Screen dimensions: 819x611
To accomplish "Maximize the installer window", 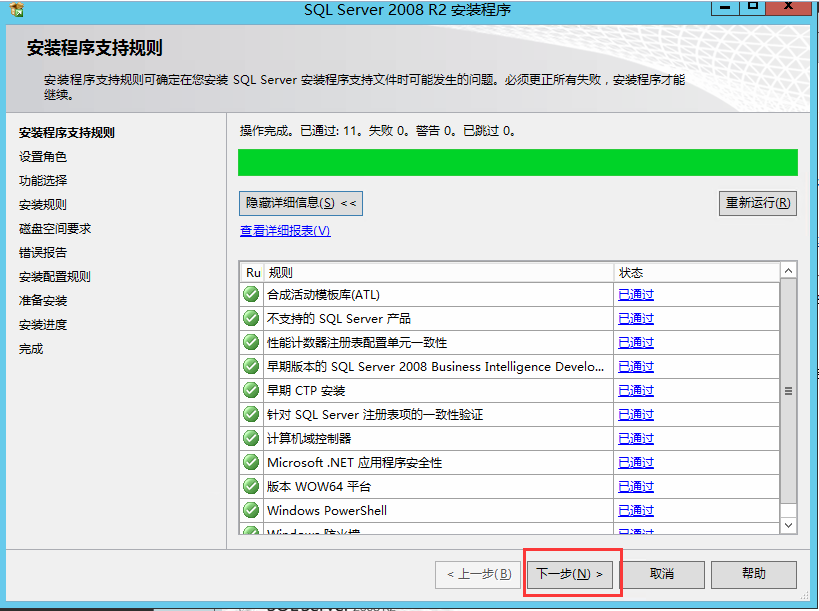I will tap(753, 7).
